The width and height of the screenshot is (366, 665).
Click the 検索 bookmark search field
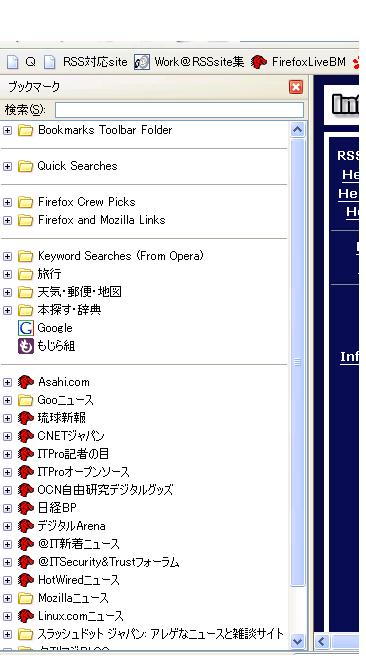[x=179, y=110]
